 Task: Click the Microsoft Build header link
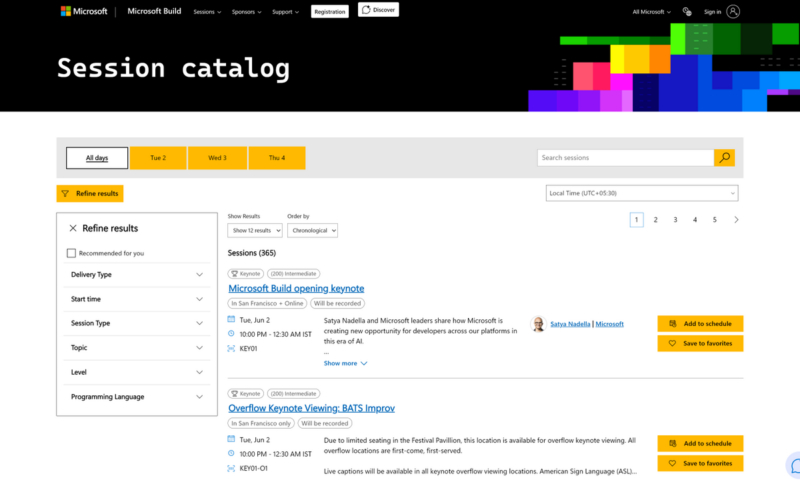pyautogui.click(x=154, y=11)
